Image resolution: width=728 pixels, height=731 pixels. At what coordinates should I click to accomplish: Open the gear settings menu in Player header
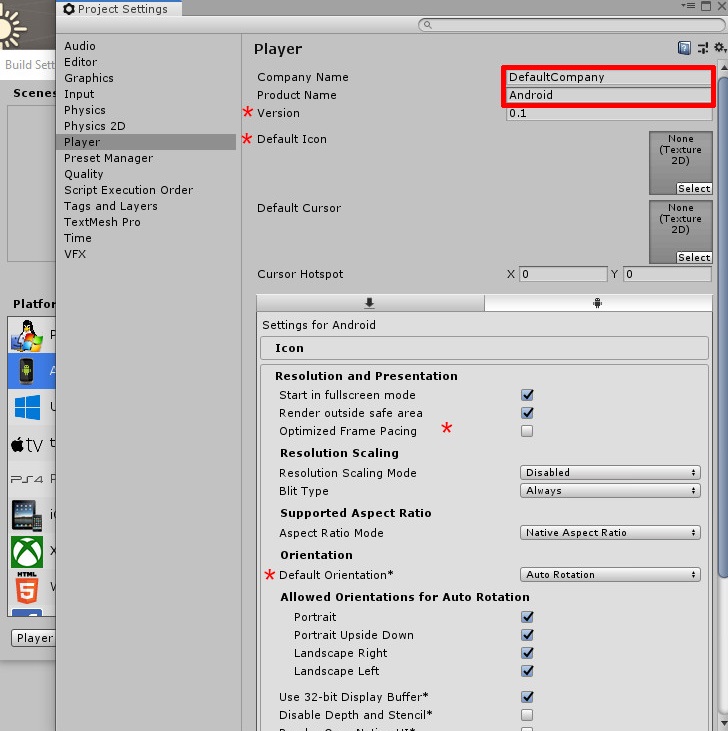(719, 48)
